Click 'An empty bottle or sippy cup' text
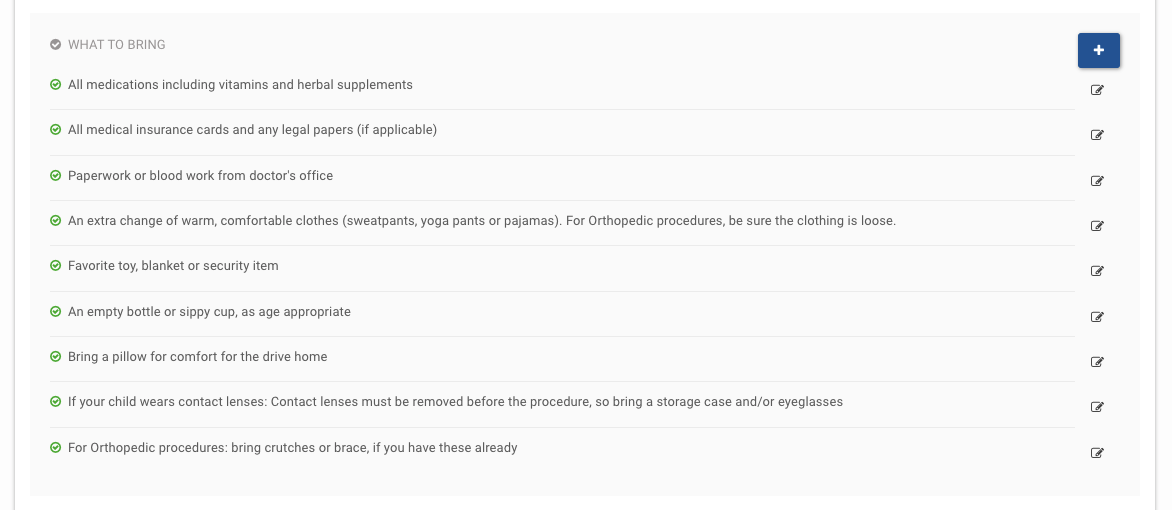Viewport: 1172px width, 510px height. [209, 311]
